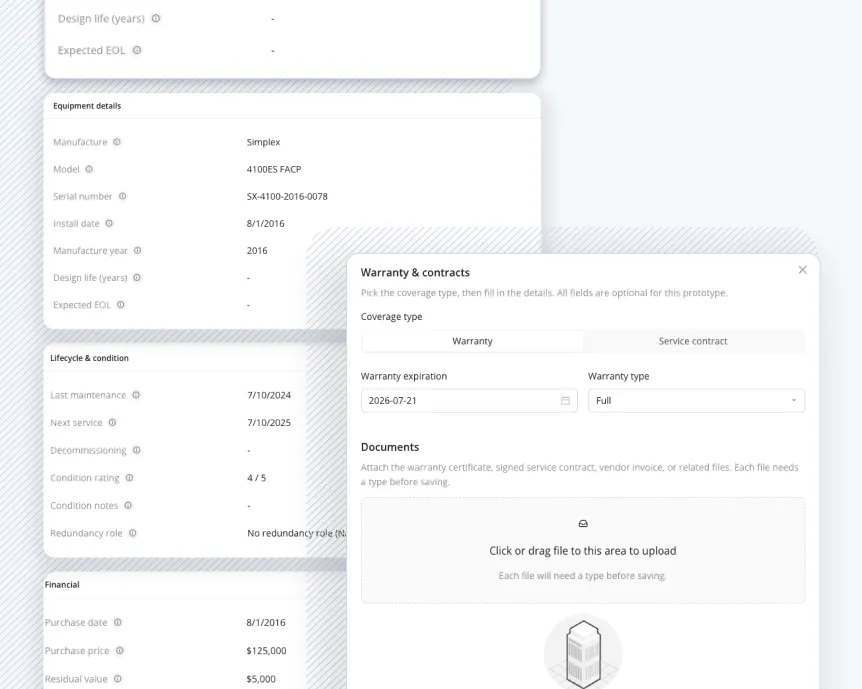Click the info icon beside Condition rating
This screenshot has height=689, width=862.
[129, 478]
